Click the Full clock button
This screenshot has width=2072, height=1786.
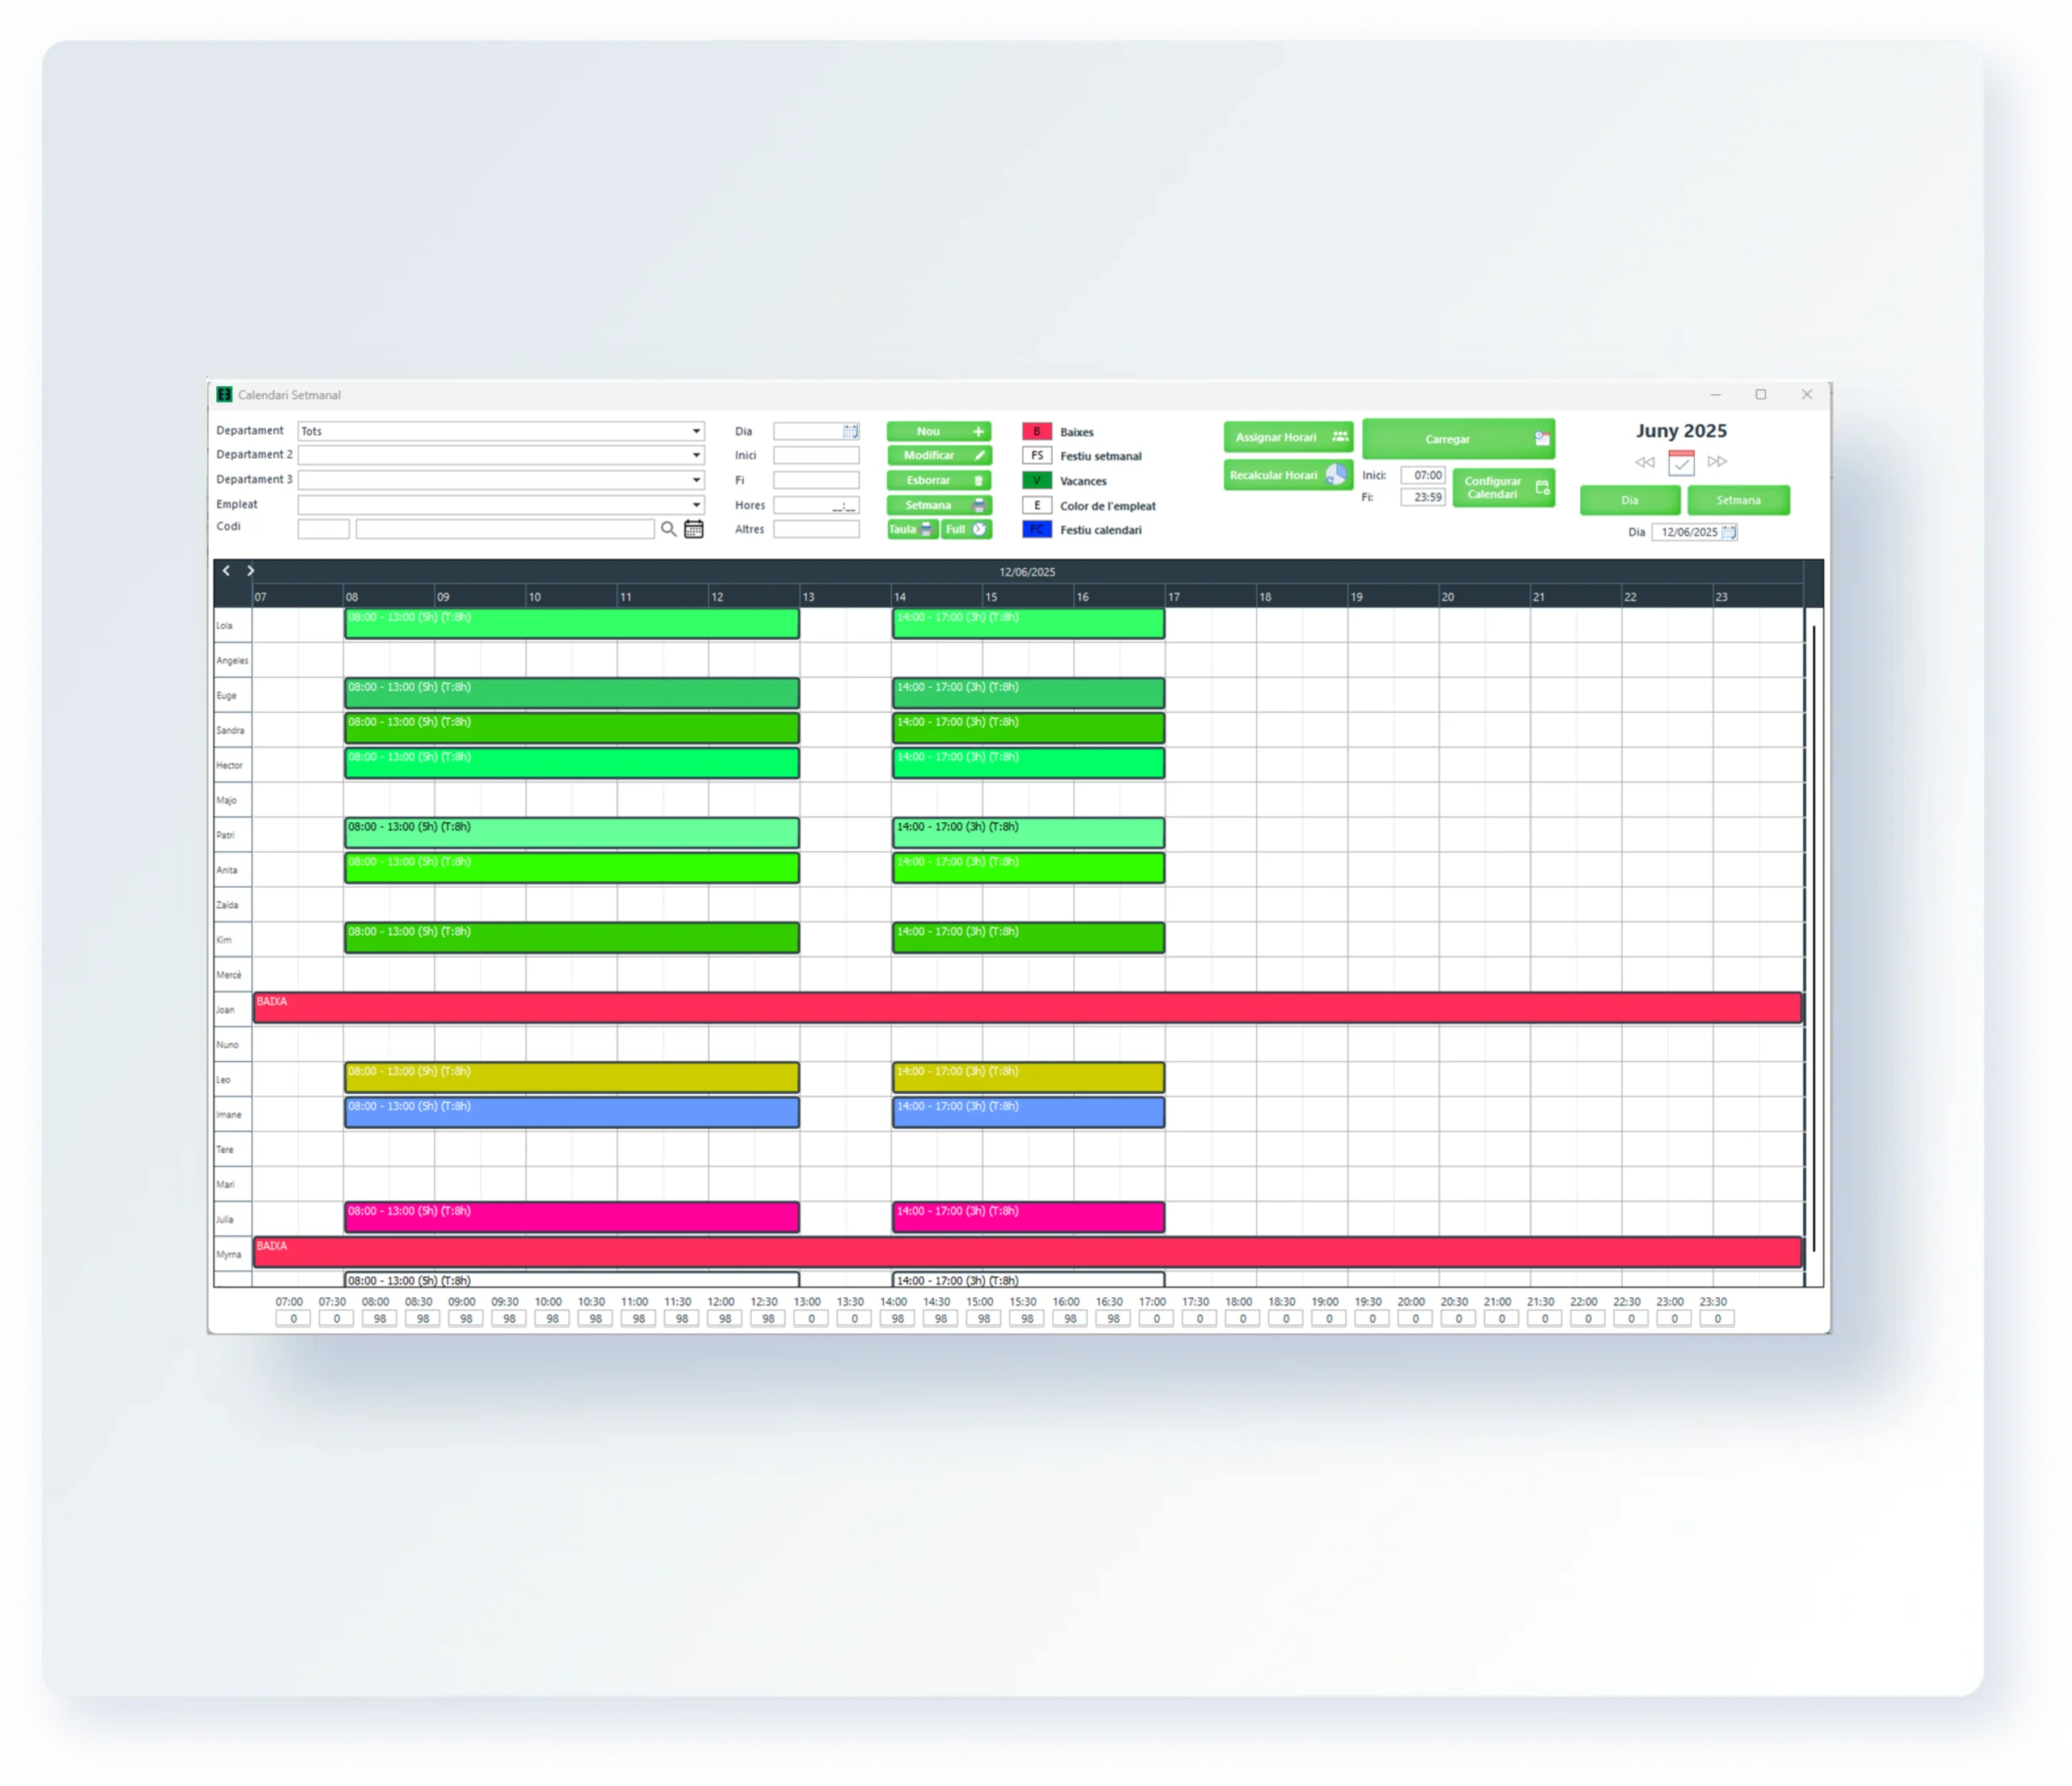pyautogui.click(x=966, y=530)
